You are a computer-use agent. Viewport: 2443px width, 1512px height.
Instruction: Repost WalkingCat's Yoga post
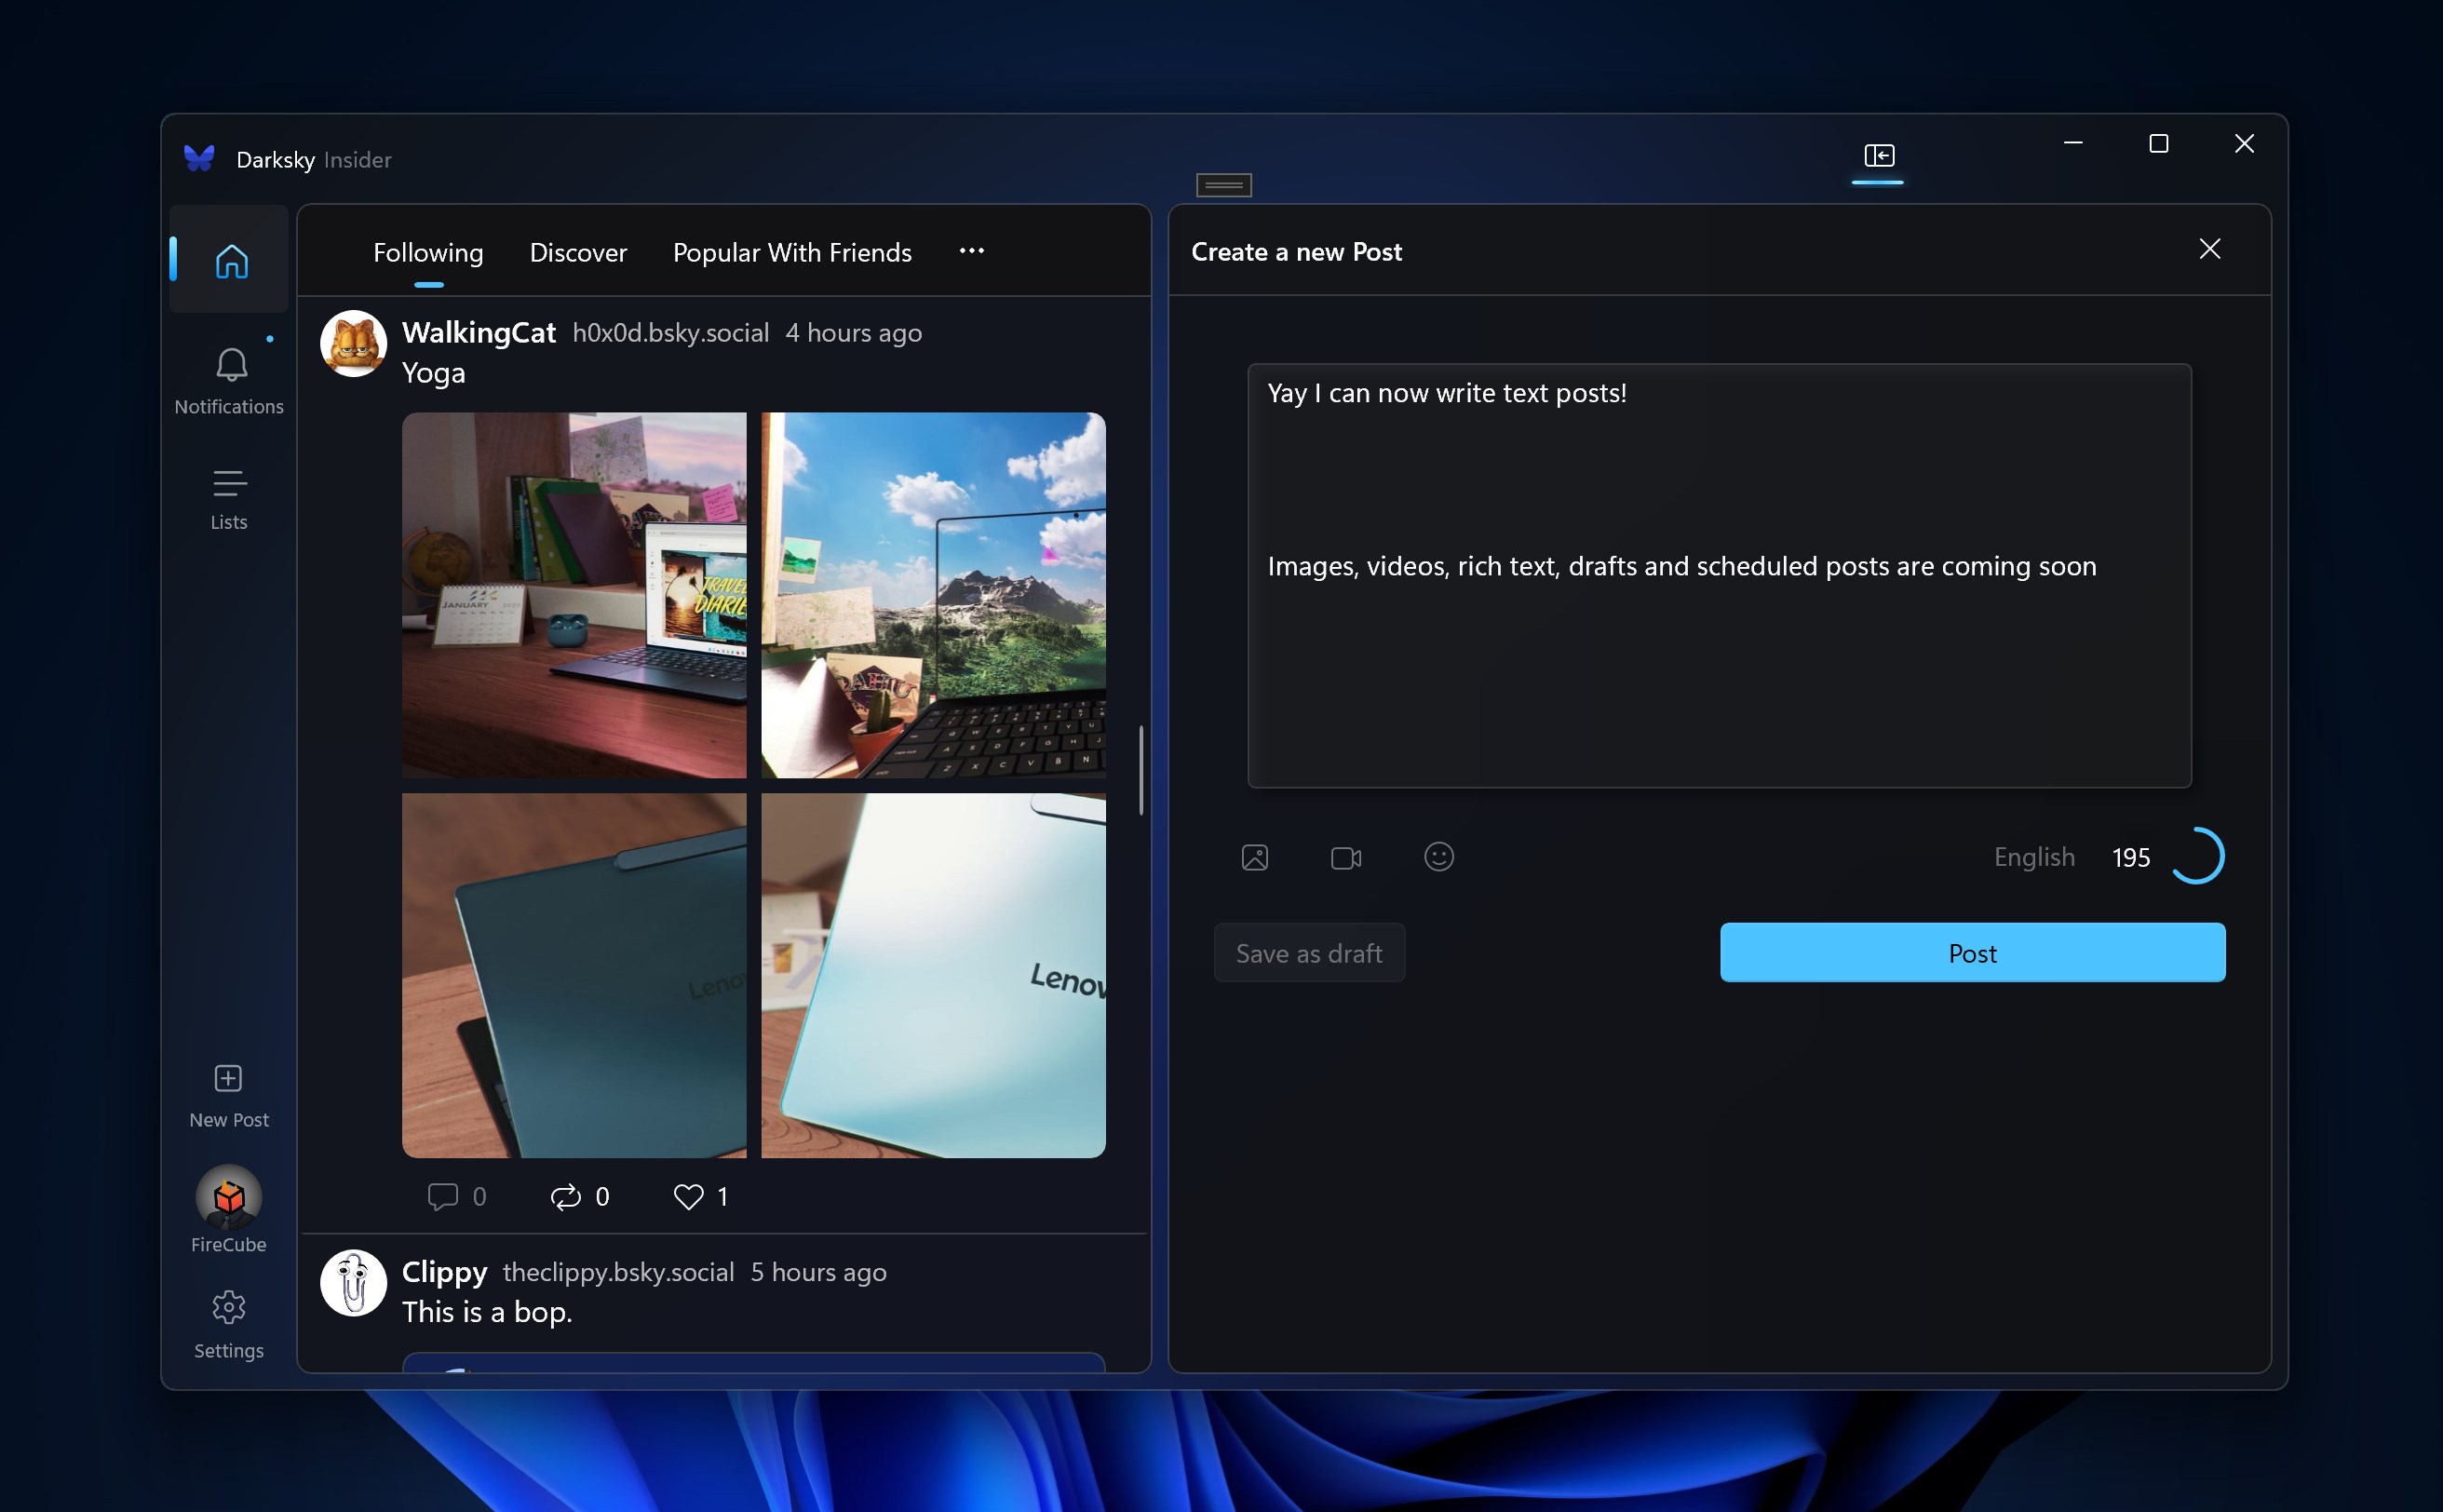(x=566, y=1196)
